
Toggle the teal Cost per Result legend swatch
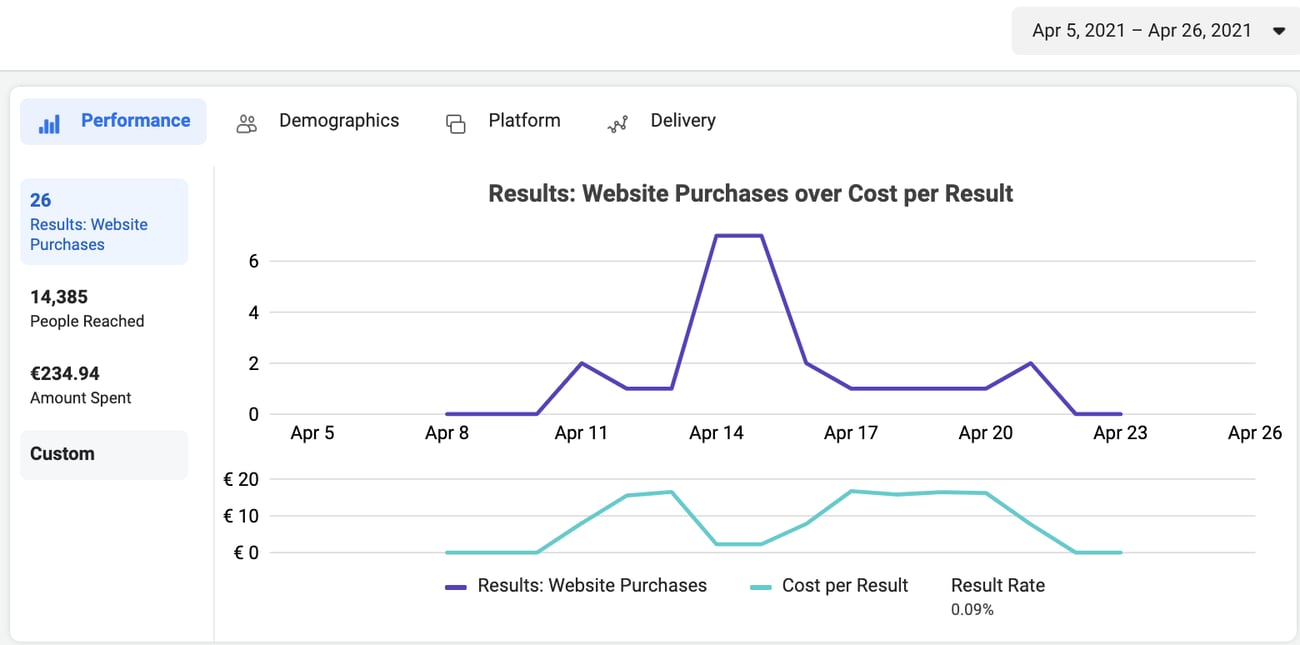coord(762,587)
